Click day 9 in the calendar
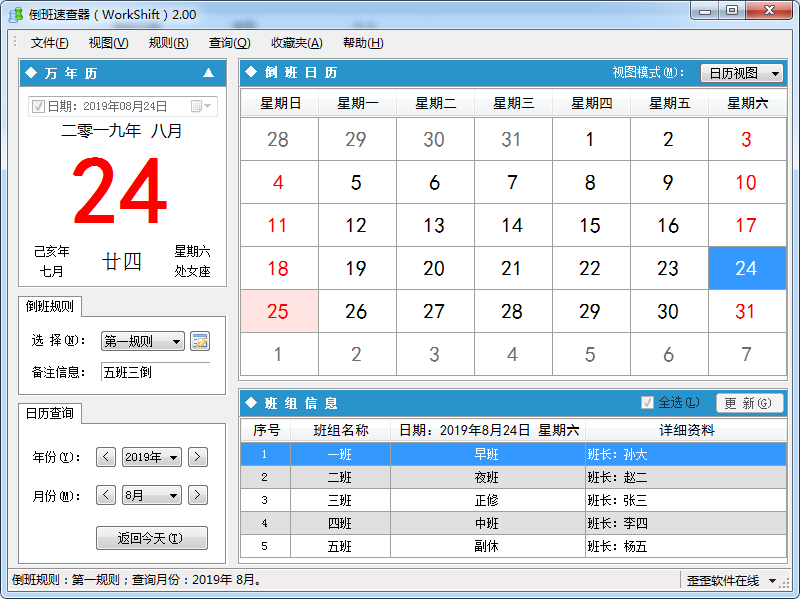The image size is (800, 599). click(669, 182)
